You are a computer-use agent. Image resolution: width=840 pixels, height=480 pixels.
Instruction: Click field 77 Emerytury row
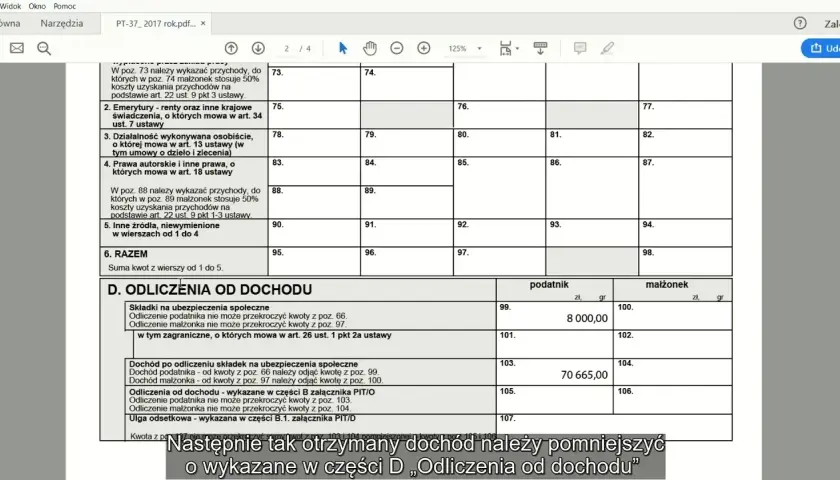[x=685, y=115]
